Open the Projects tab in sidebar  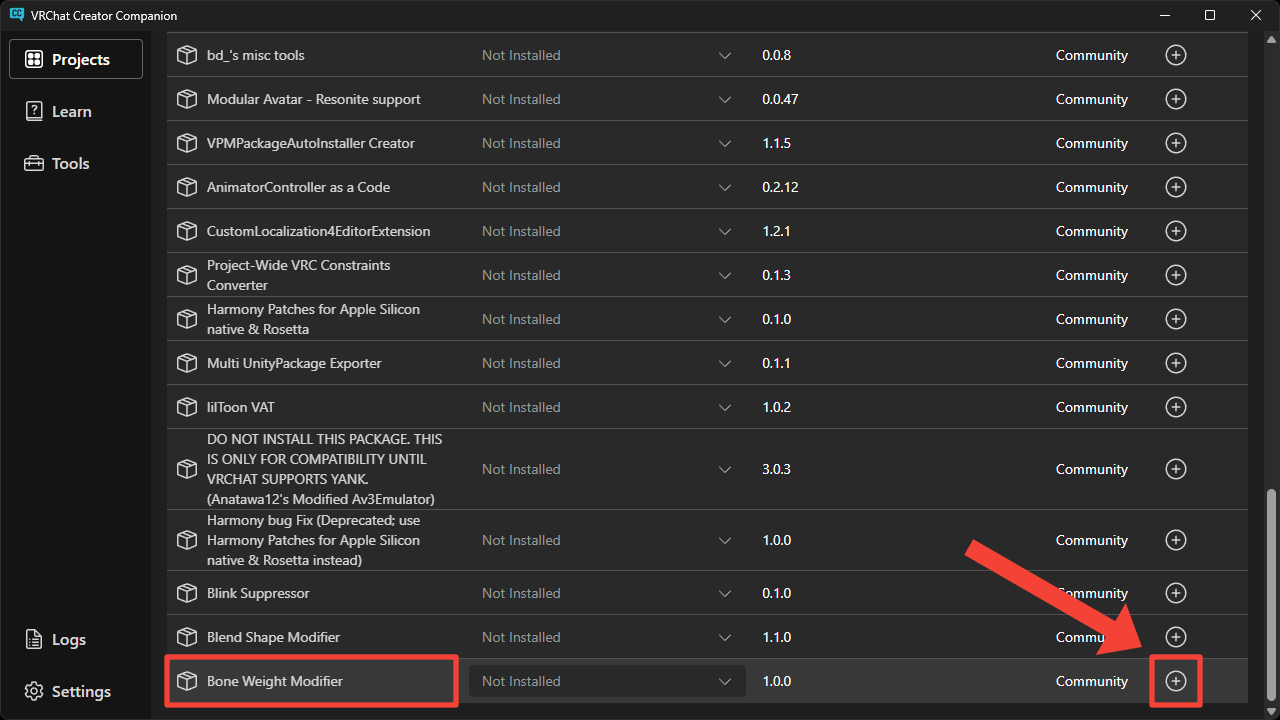pos(76,59)
